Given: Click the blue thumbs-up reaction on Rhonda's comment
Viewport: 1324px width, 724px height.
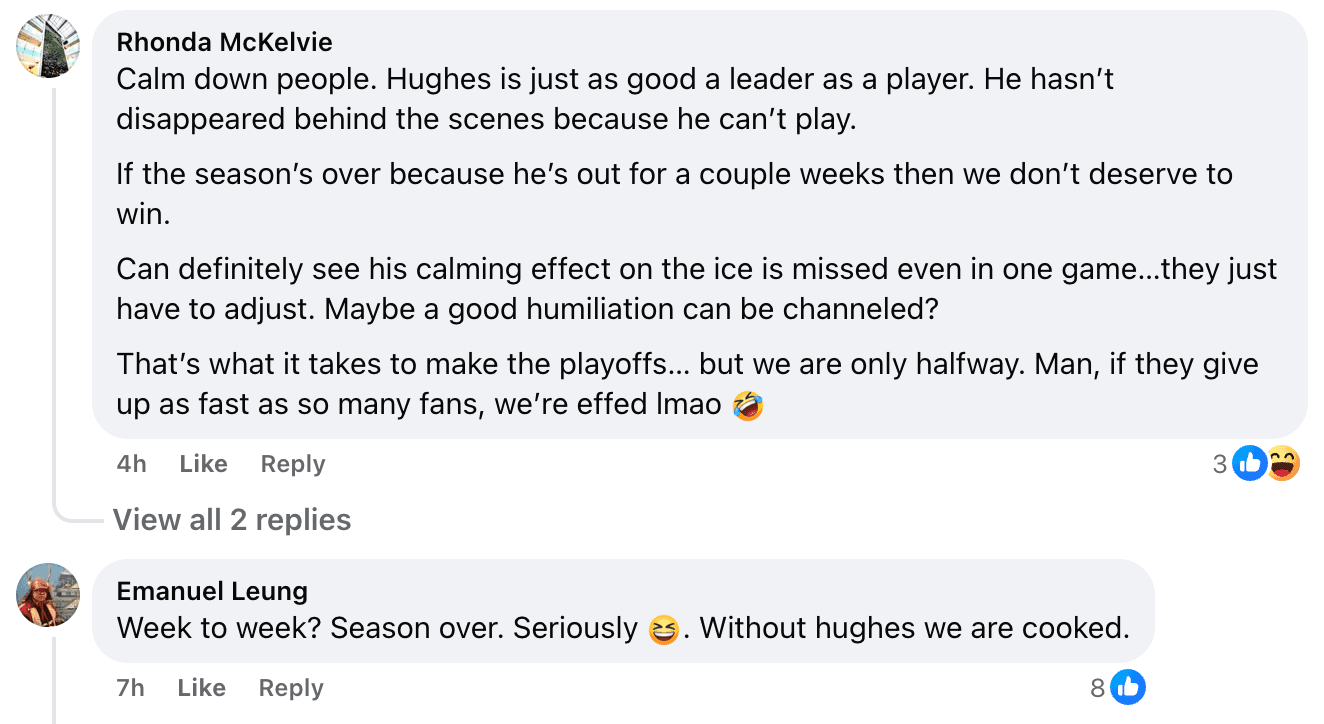Looking at the screenshot, I should [1250, 463].
